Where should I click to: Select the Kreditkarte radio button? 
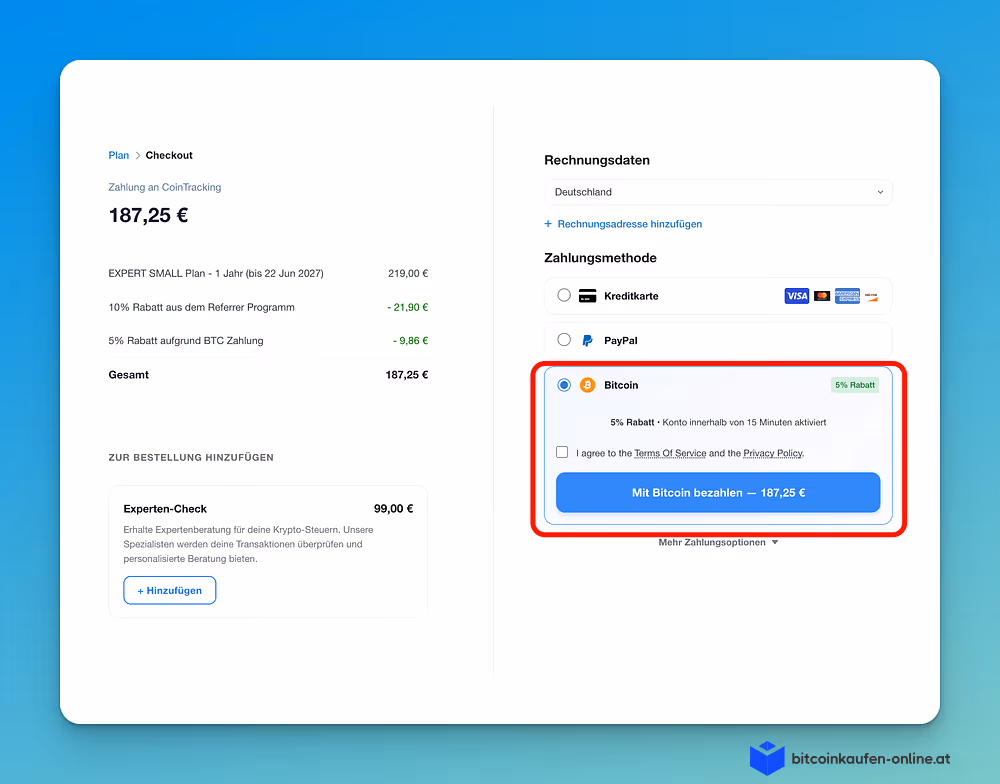point(564,295)
